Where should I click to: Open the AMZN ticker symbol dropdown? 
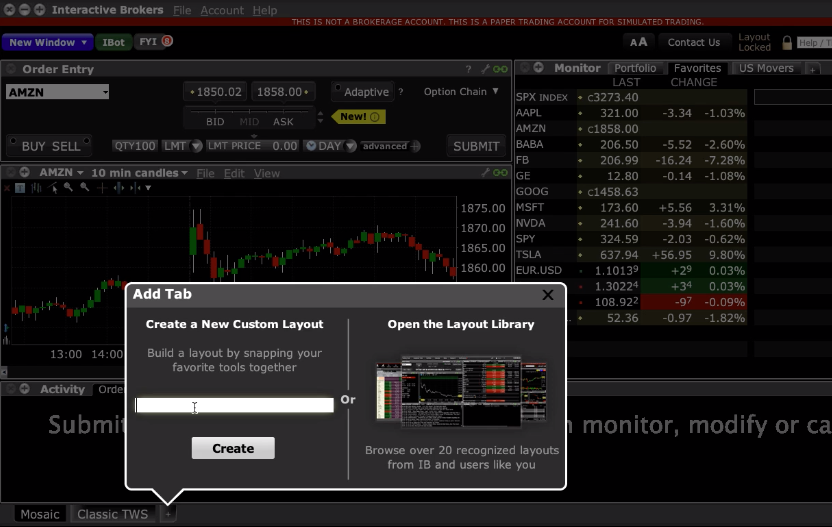pyautogui.click(x=105, y=92)
